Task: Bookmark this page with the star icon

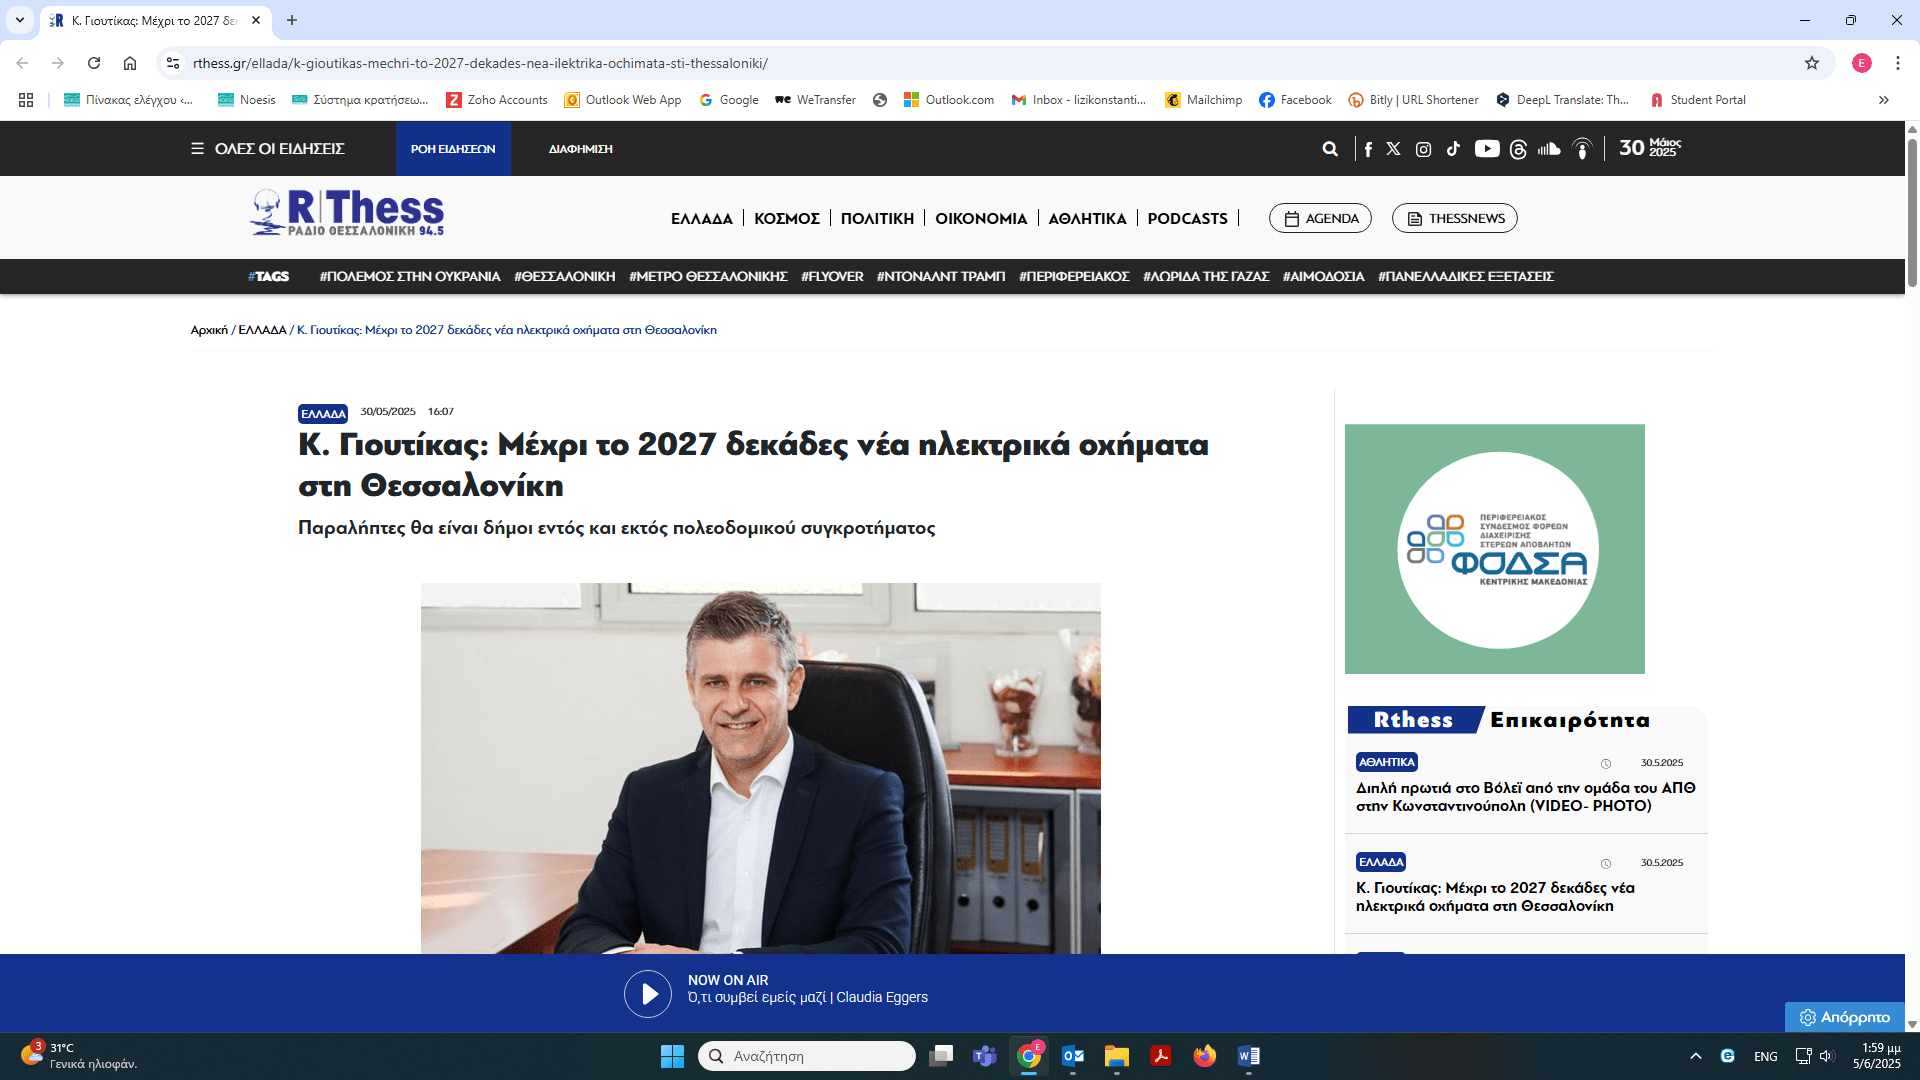Action: pos(1812,63)
